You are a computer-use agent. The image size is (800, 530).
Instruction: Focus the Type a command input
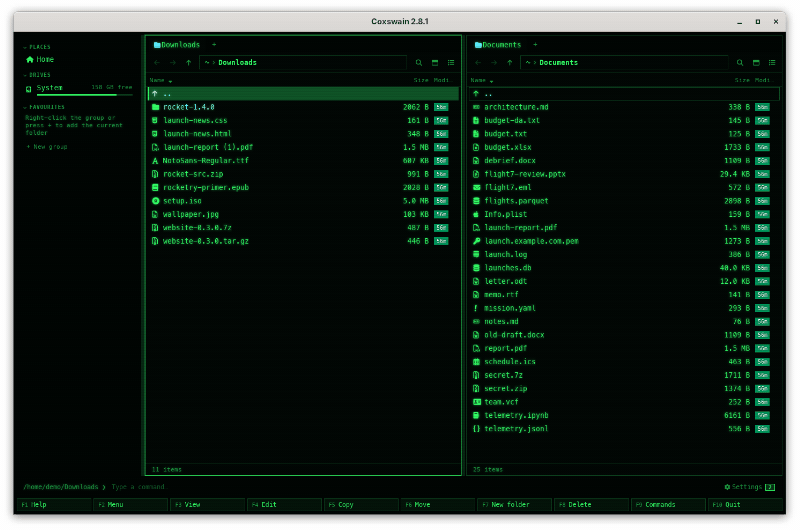pos(413,487)
